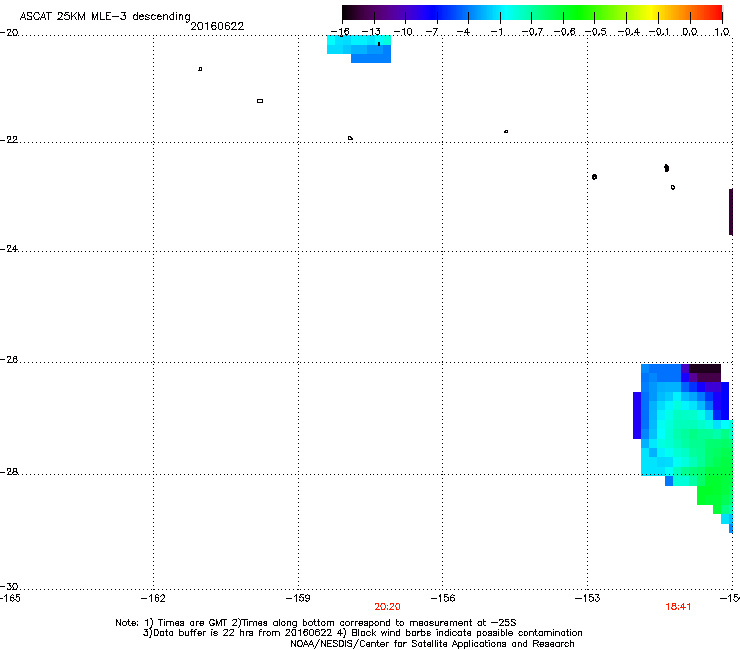Select the -24 latitude axis label
The height and width of the screenshot is (650, 740).
tap(9, 248)
